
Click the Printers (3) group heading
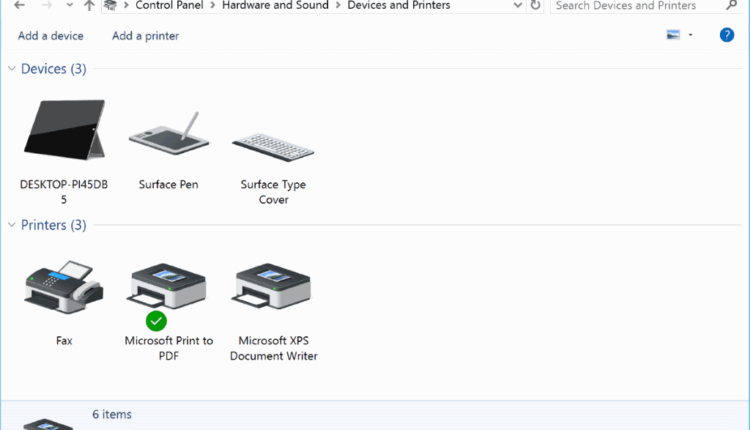[x=54, y=225]
